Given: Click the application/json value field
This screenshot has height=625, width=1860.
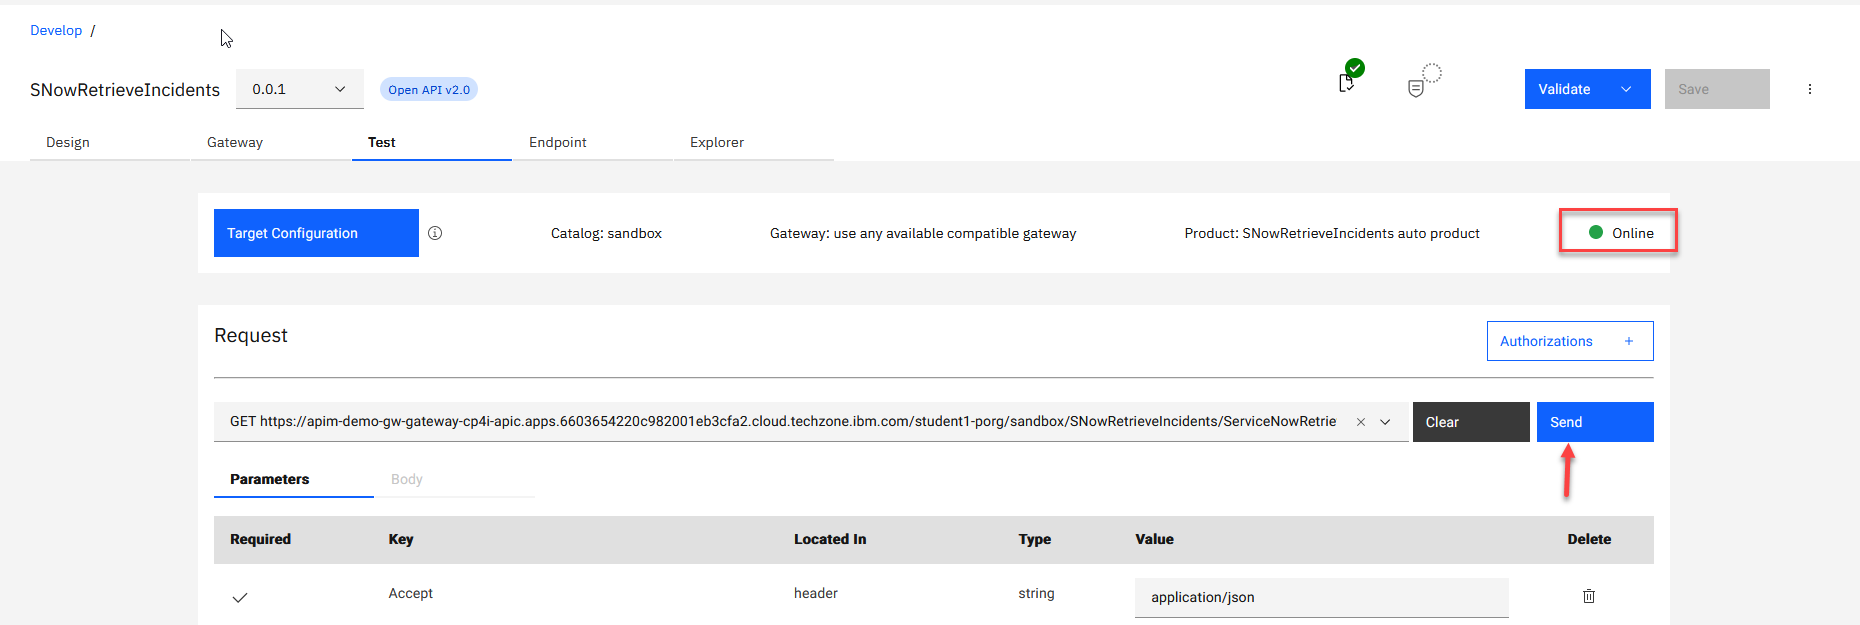Looking at the screenshot, I should coord(1320,597).
